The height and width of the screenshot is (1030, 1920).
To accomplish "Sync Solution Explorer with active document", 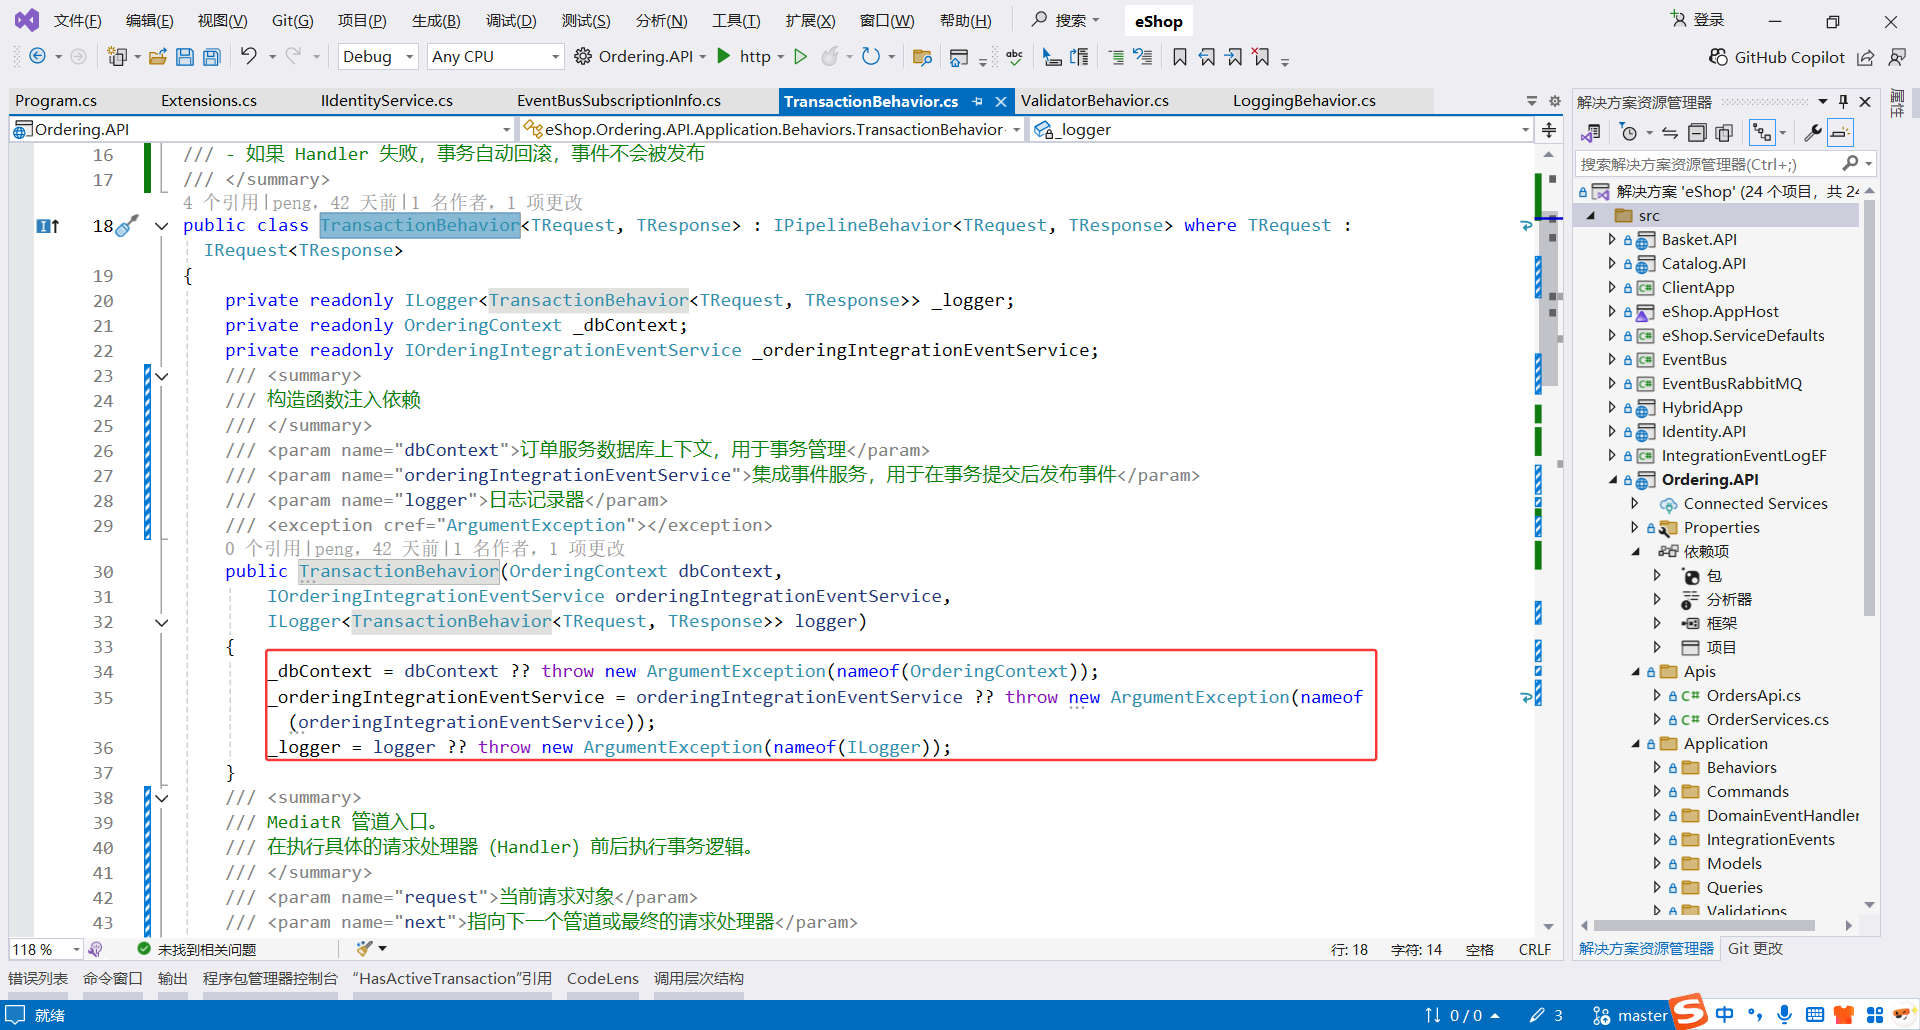I will click(x=1669, y=132).
